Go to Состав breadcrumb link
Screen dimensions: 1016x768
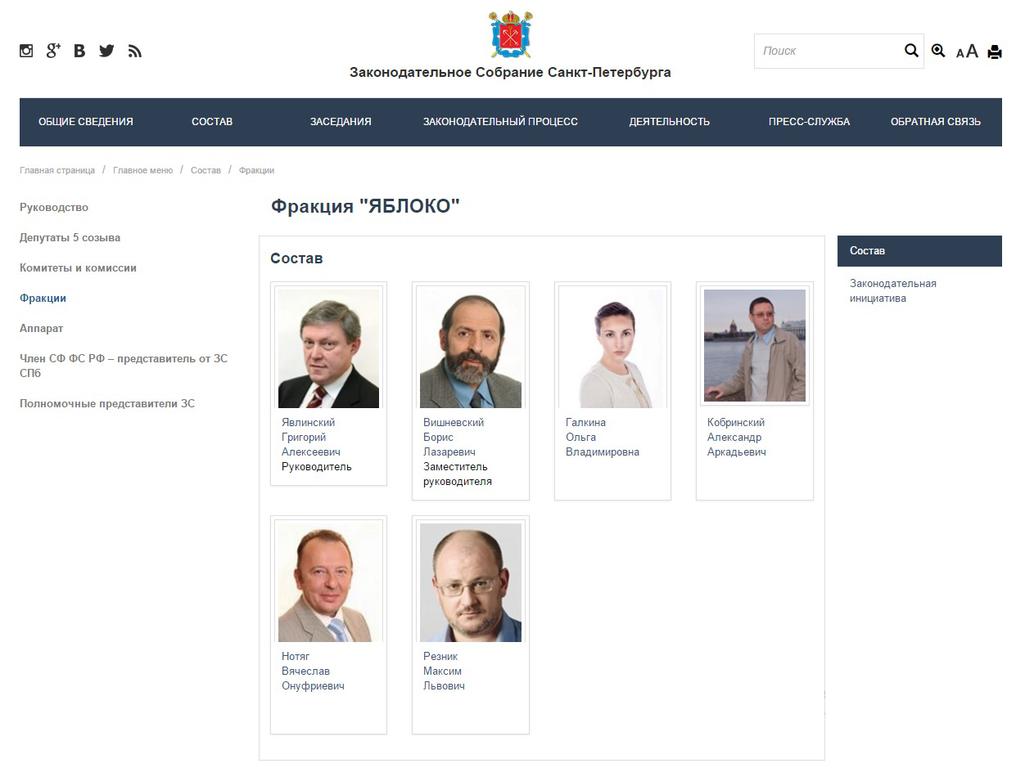205,170
